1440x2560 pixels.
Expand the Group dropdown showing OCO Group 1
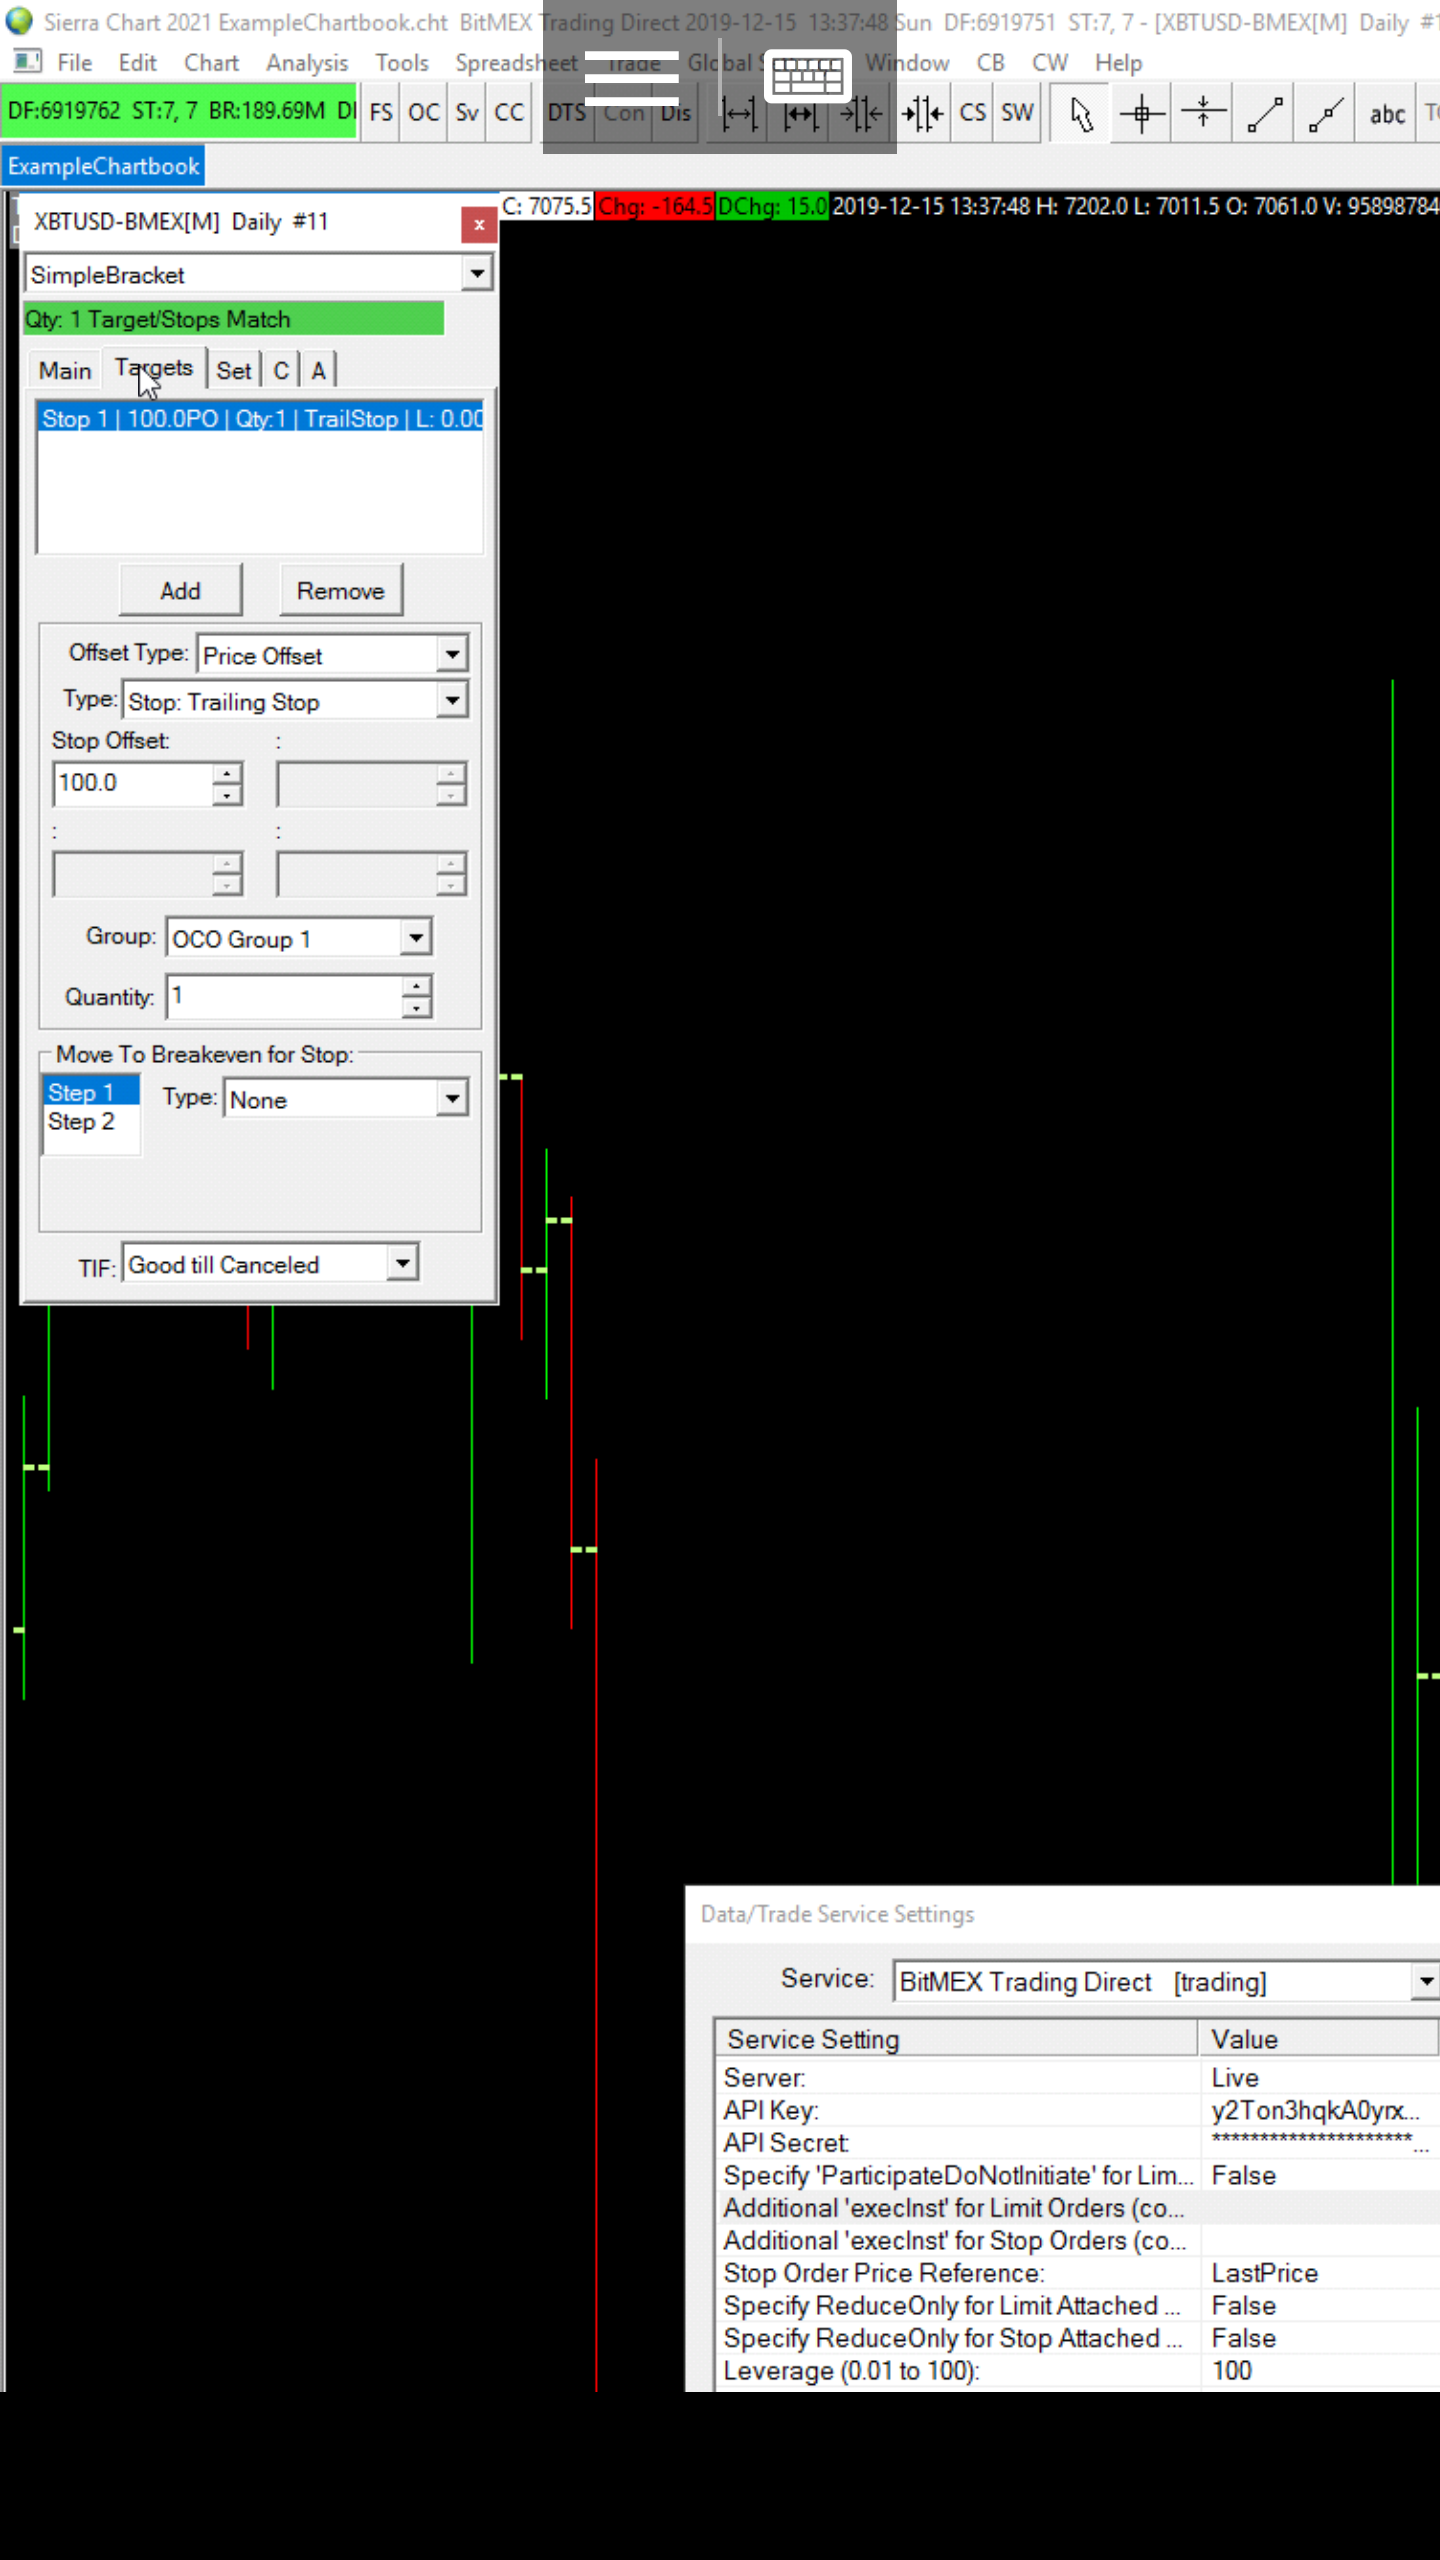416,938
